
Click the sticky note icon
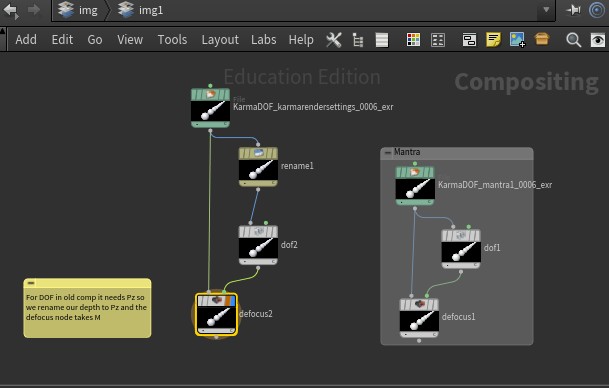coord(493,40)
